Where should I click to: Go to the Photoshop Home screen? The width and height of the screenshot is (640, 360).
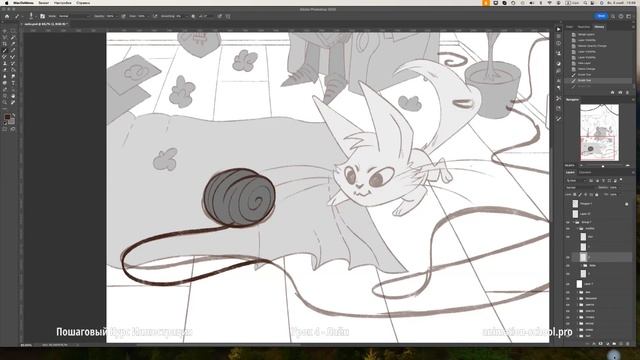tap(7, 16)
